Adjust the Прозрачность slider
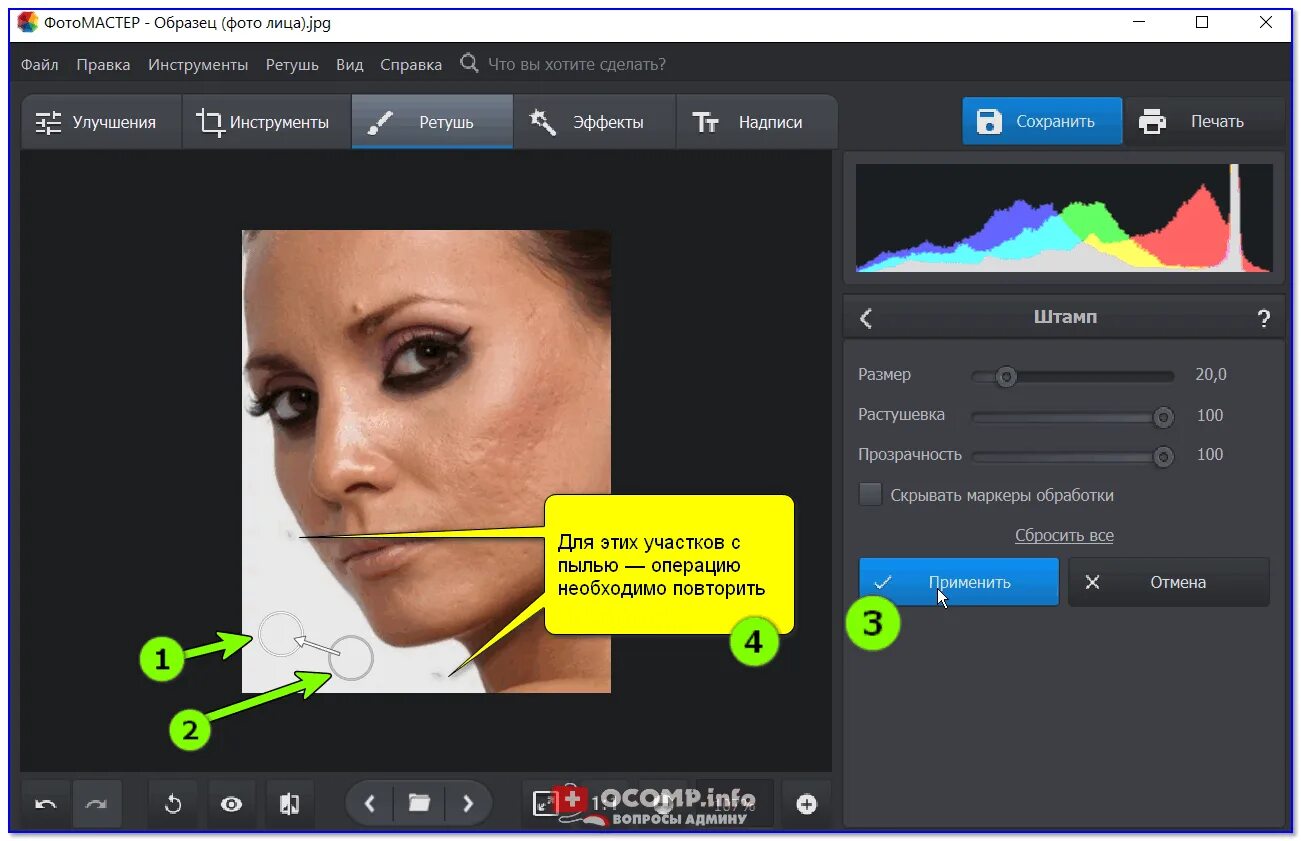 click(1073, 456)
